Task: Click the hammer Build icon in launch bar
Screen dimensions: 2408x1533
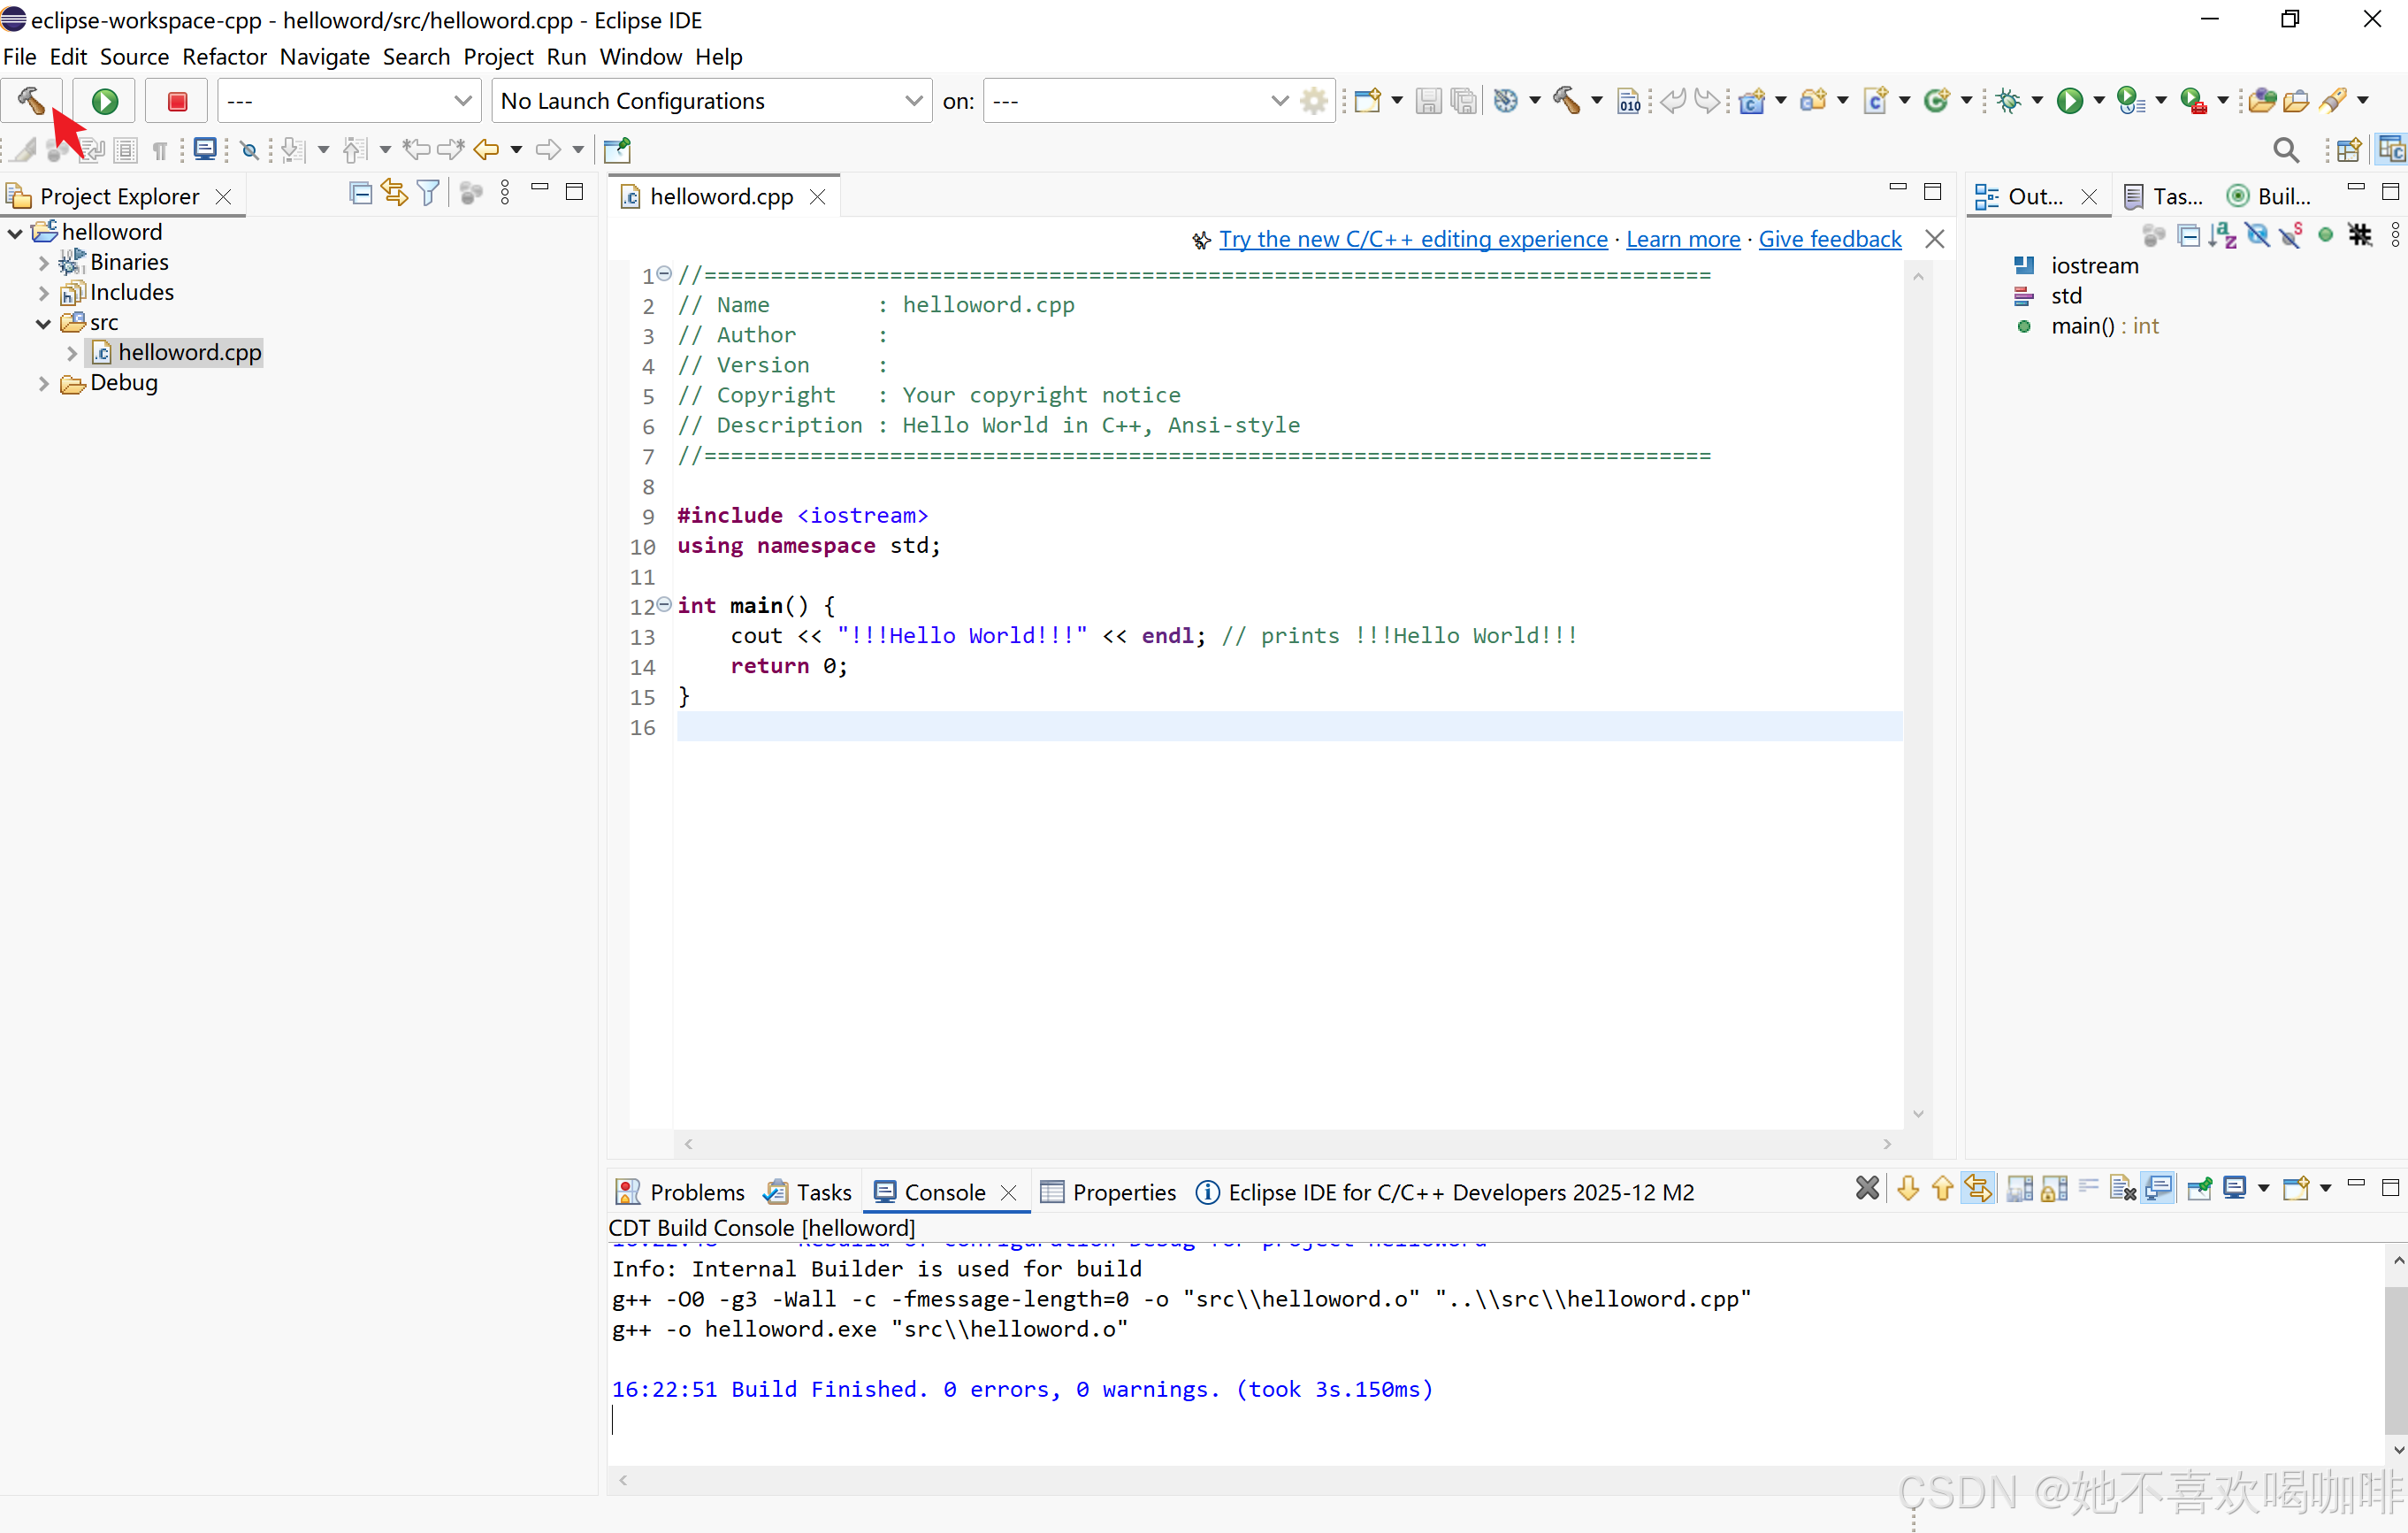Action: 31,100
